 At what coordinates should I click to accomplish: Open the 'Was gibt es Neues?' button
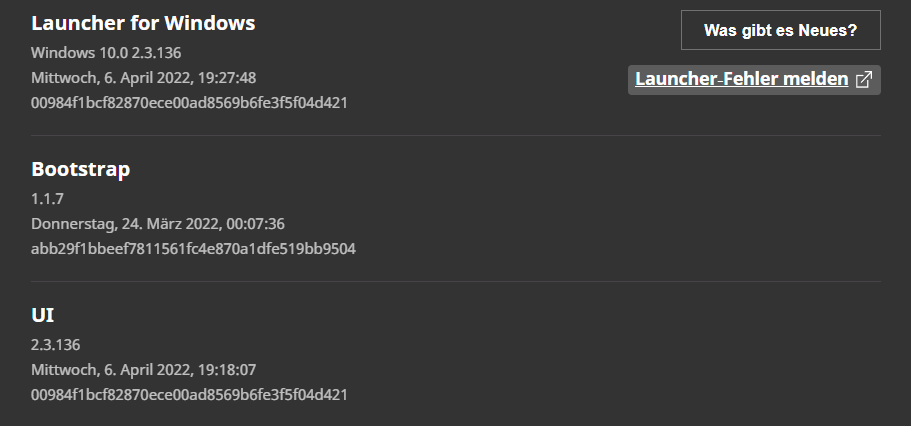[x=780, y=30]
